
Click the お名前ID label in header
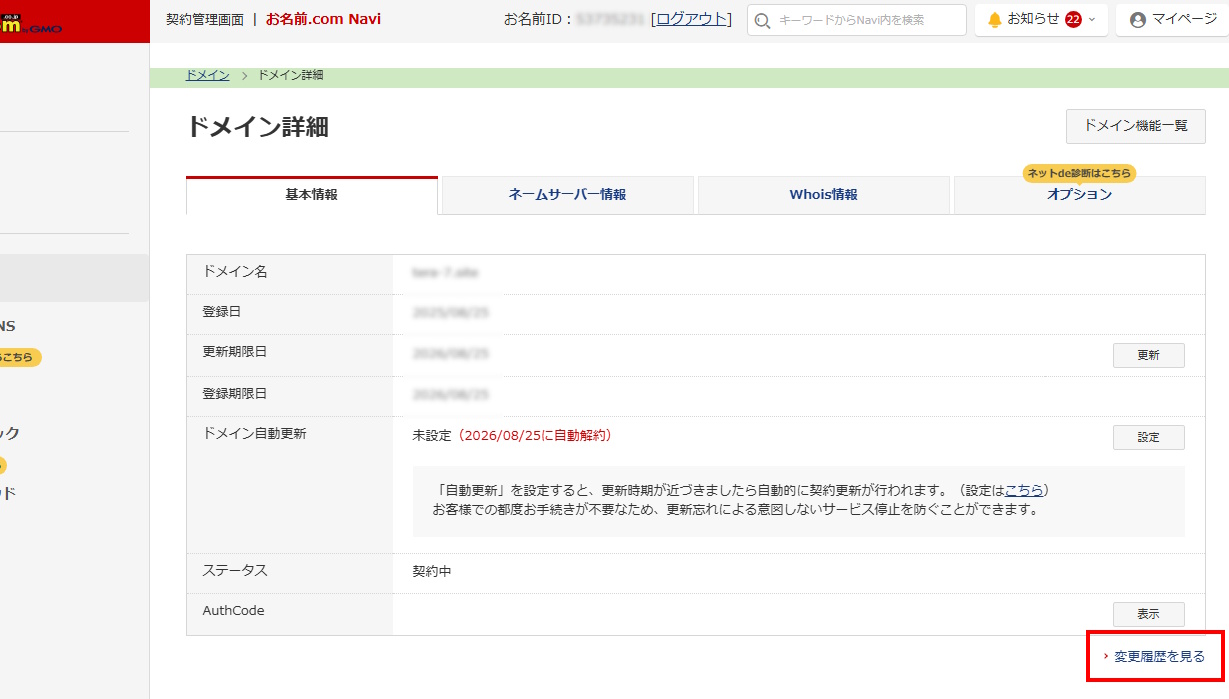pos(537,19)
